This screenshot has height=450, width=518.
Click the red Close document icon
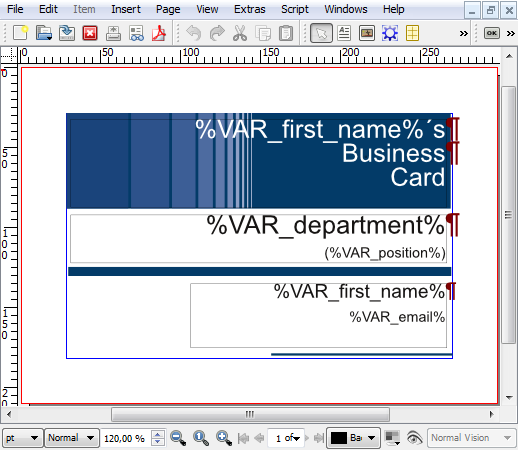point(90,33)
